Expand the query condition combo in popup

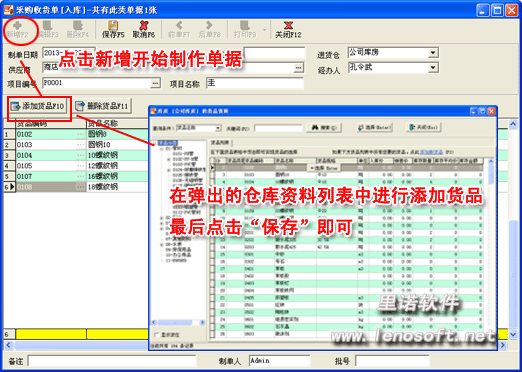[x=218, y=128]
